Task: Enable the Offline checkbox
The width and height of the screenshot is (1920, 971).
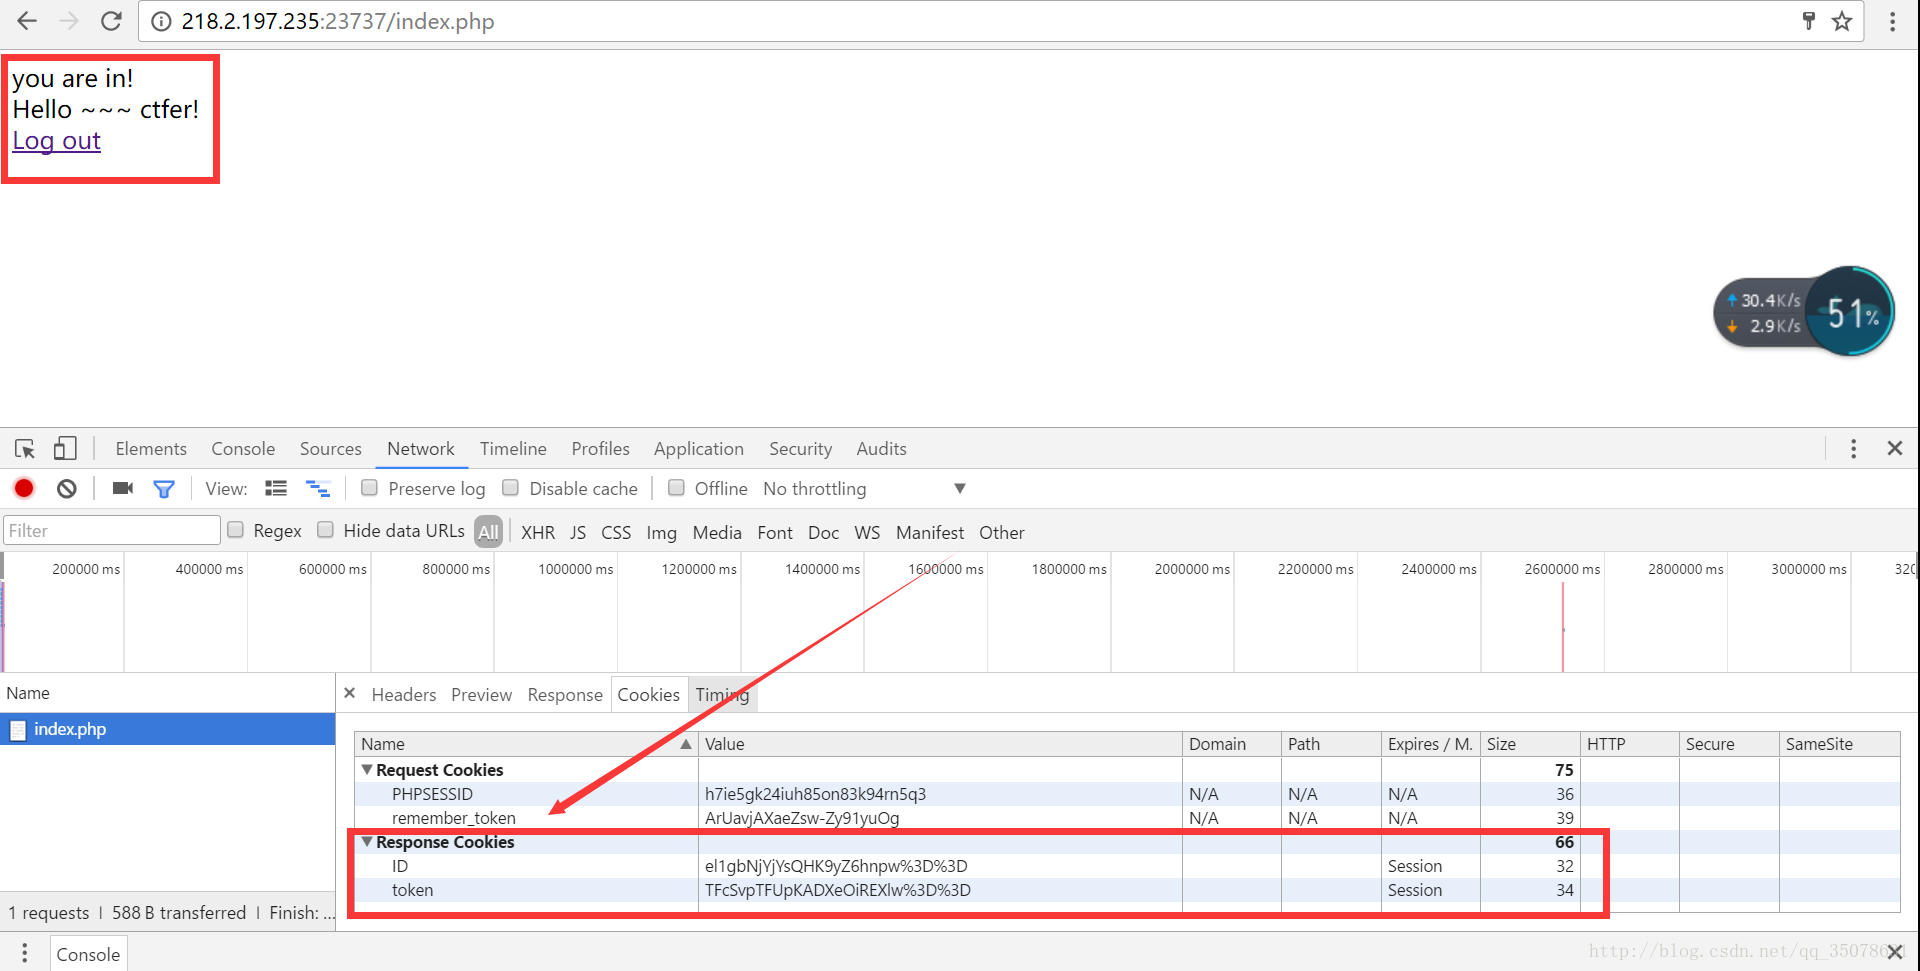Action: point(676,488)
